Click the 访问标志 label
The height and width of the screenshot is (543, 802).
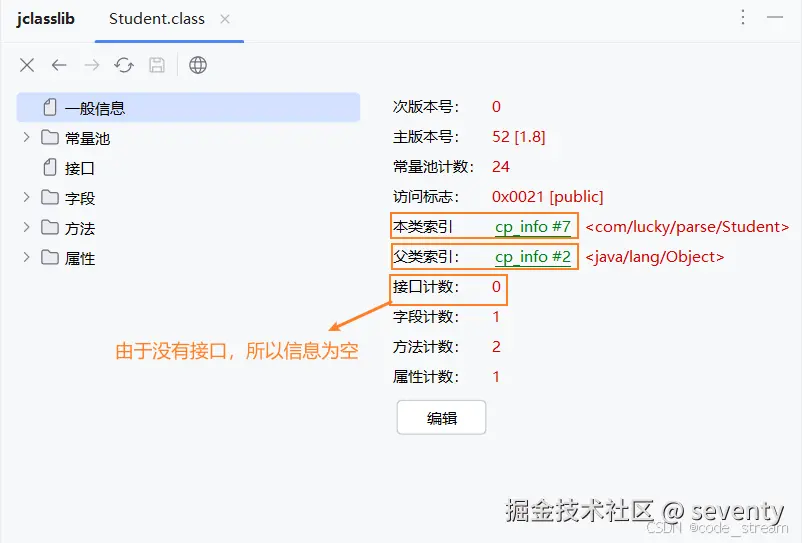click(x=426, y=197)
